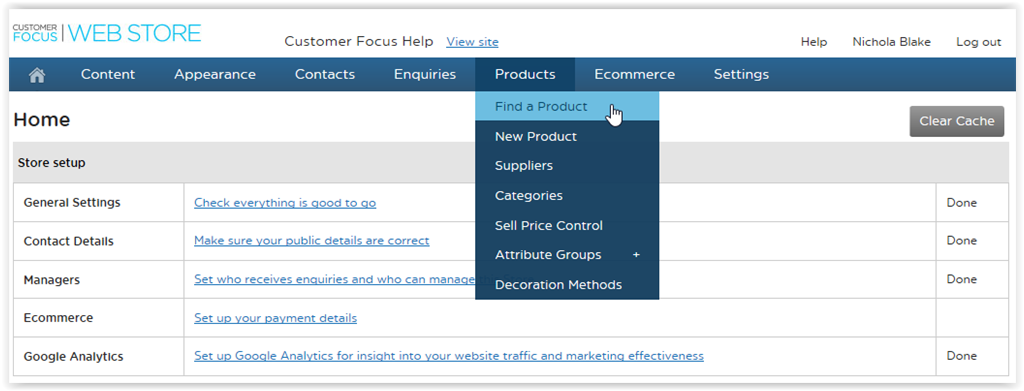Viewport: 1024px width, 391px height.
Task: Open the Ecommerce menu
Action: pos(635,74)
